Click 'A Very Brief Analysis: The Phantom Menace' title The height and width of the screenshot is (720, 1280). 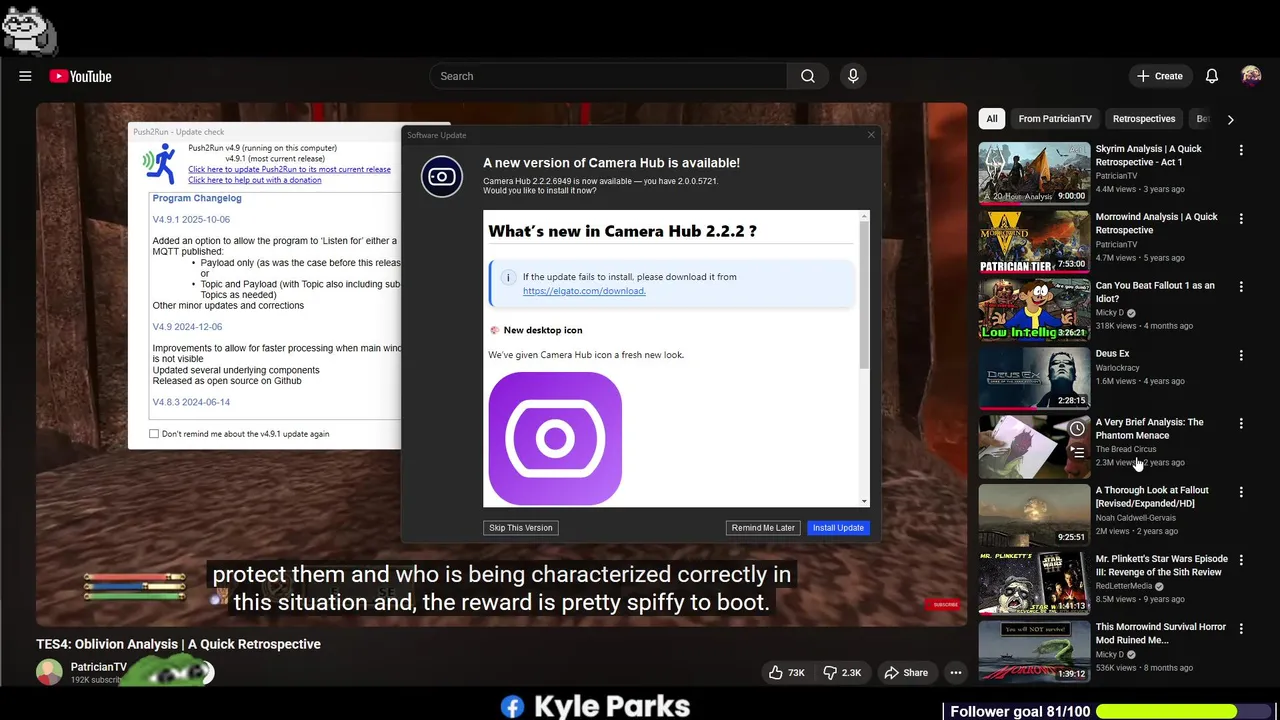point(1149,428)
